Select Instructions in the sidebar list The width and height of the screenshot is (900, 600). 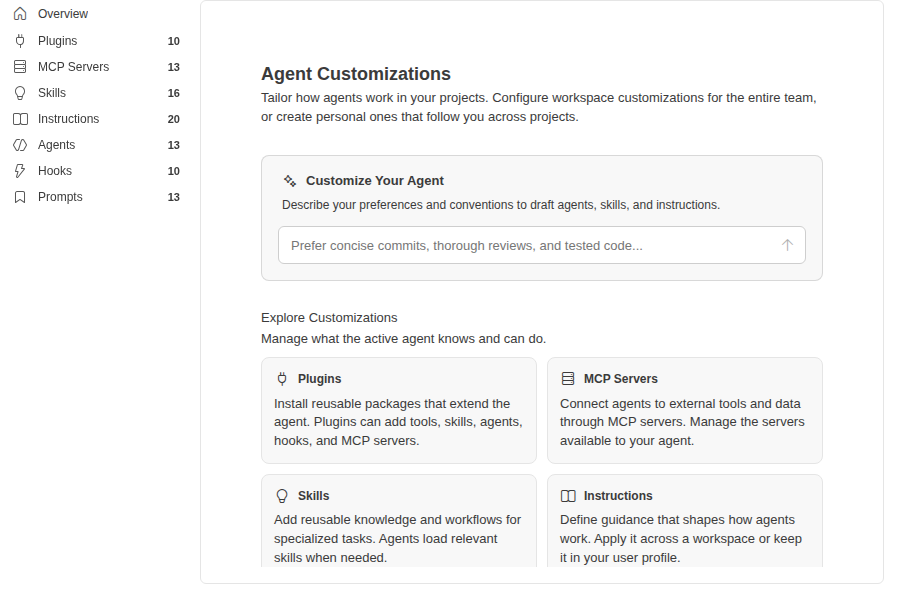[x=96, y=119]
